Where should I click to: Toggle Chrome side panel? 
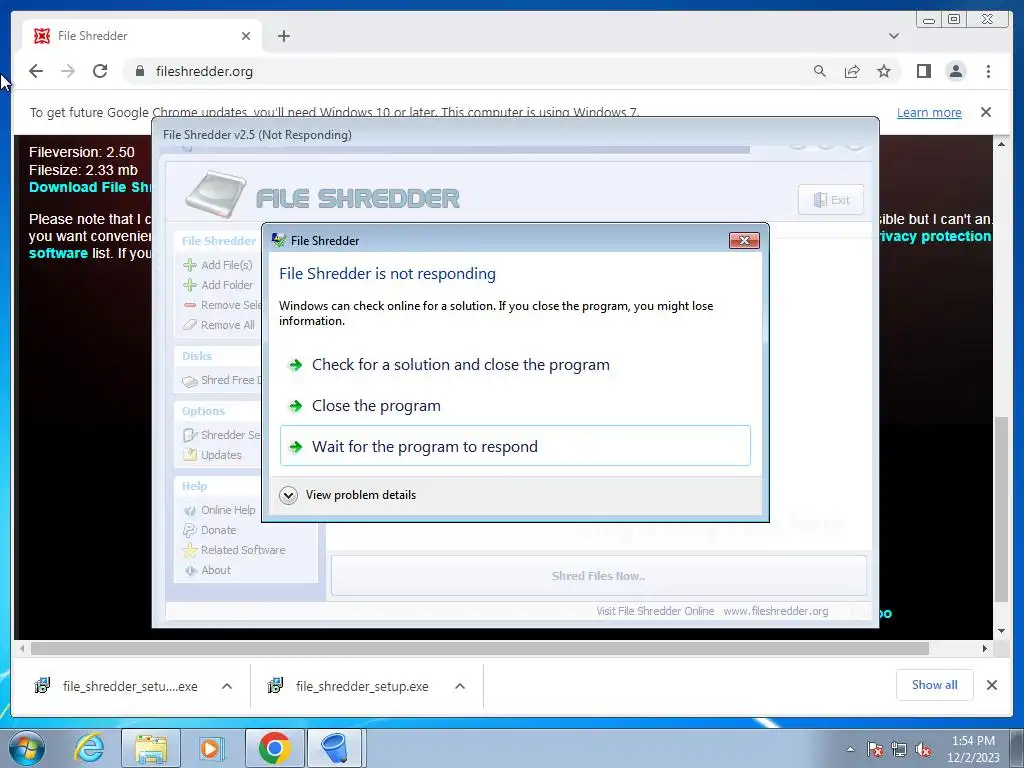(x=923, y=71)
